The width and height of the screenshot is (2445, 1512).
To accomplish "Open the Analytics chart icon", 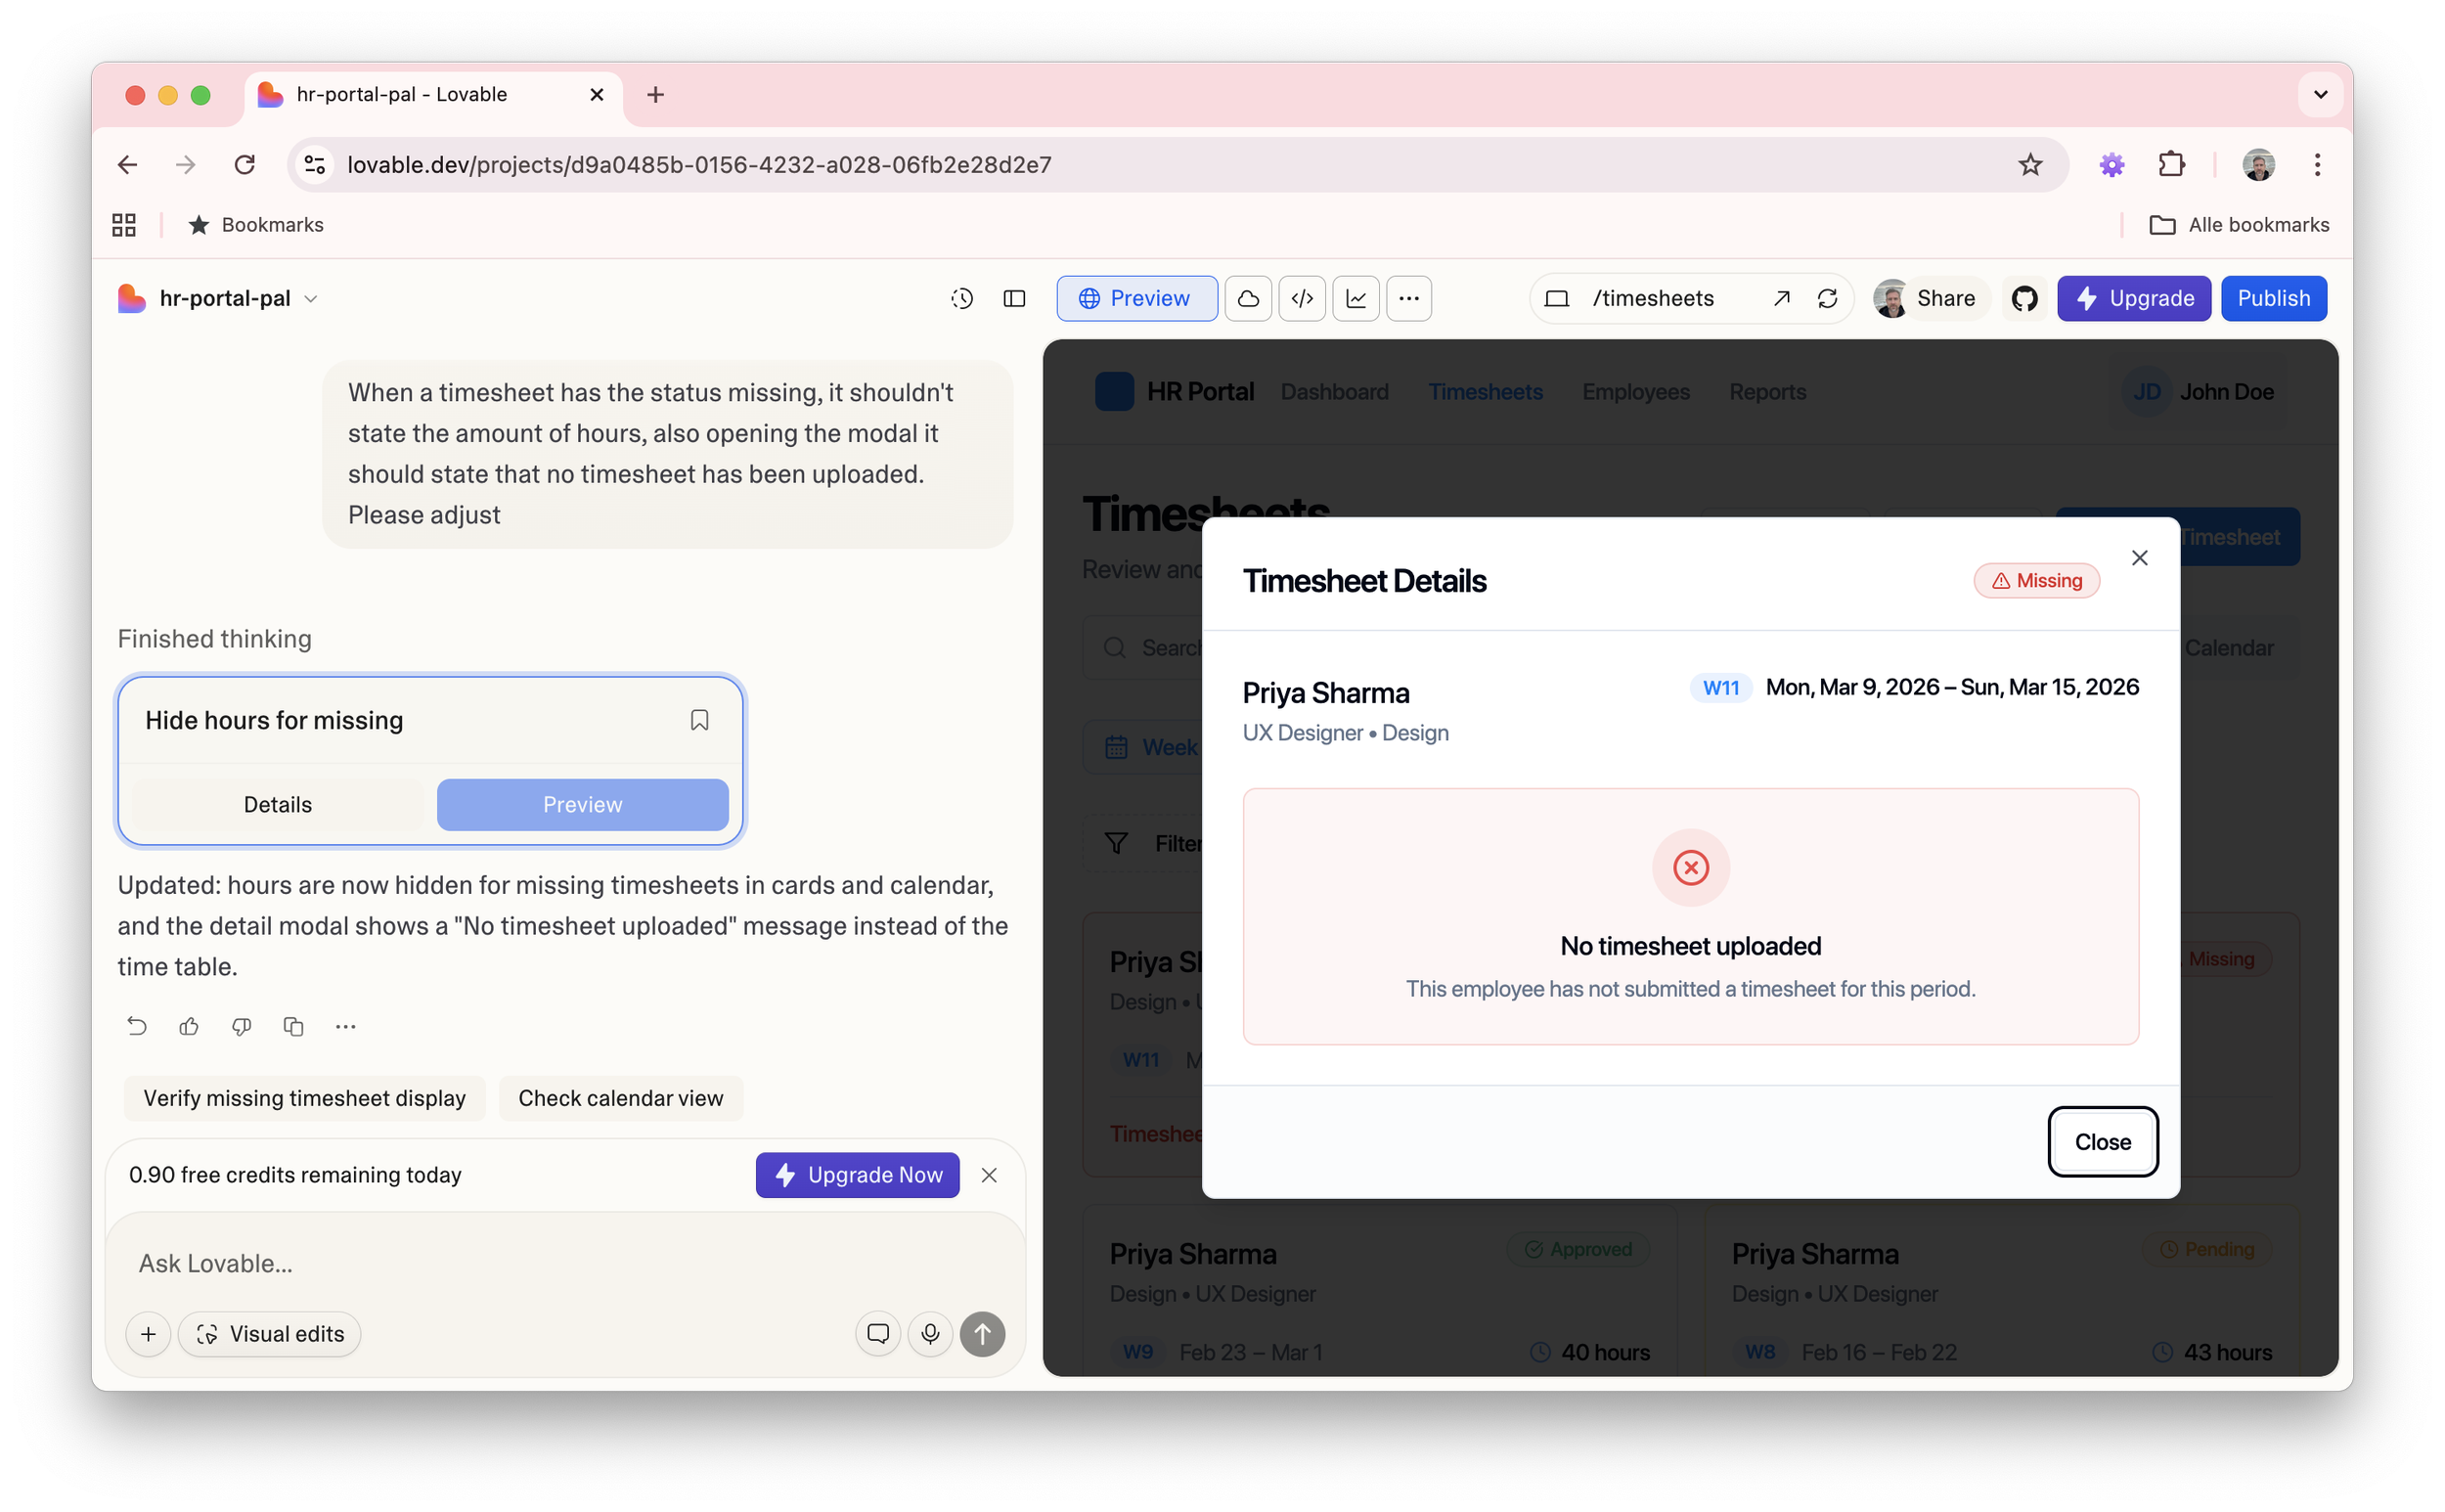I will tap(1355, 298).
